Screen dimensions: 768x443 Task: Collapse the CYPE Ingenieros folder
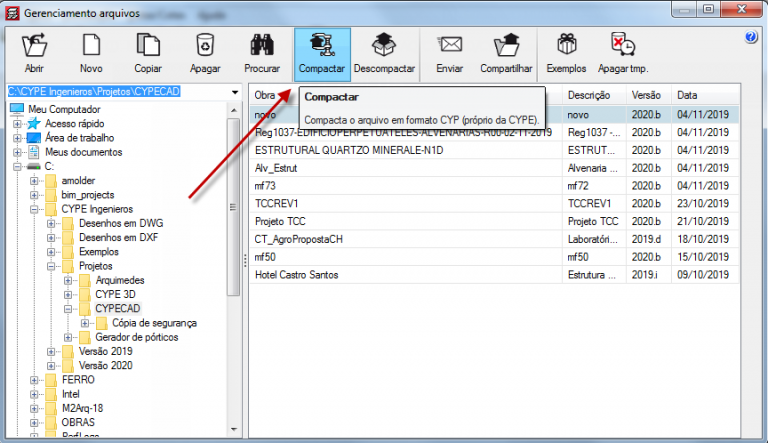coord(36,209)
